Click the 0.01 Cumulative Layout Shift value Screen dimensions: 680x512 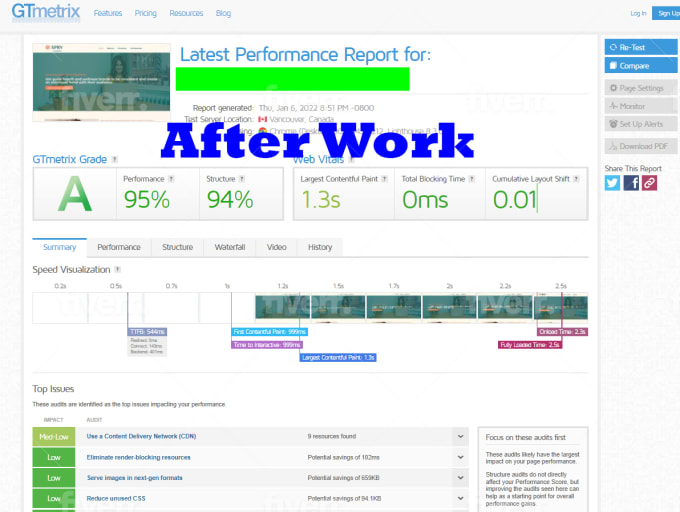tap(515, 200)
